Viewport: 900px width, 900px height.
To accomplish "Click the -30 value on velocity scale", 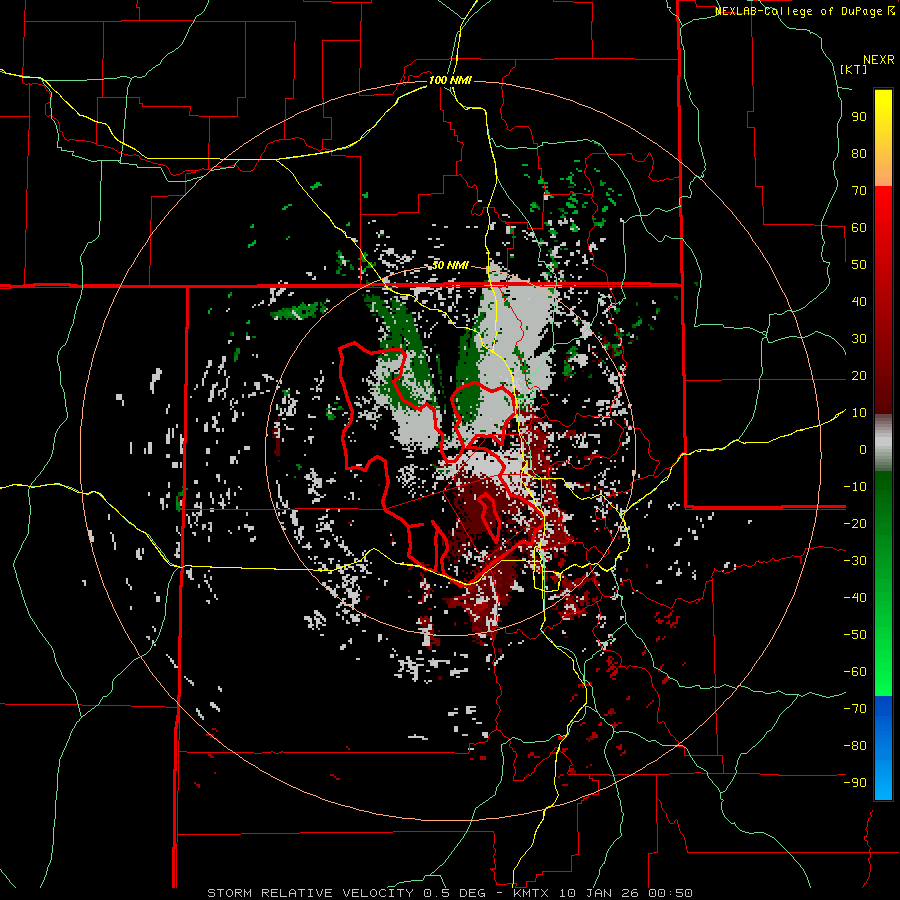I will 855,561.
